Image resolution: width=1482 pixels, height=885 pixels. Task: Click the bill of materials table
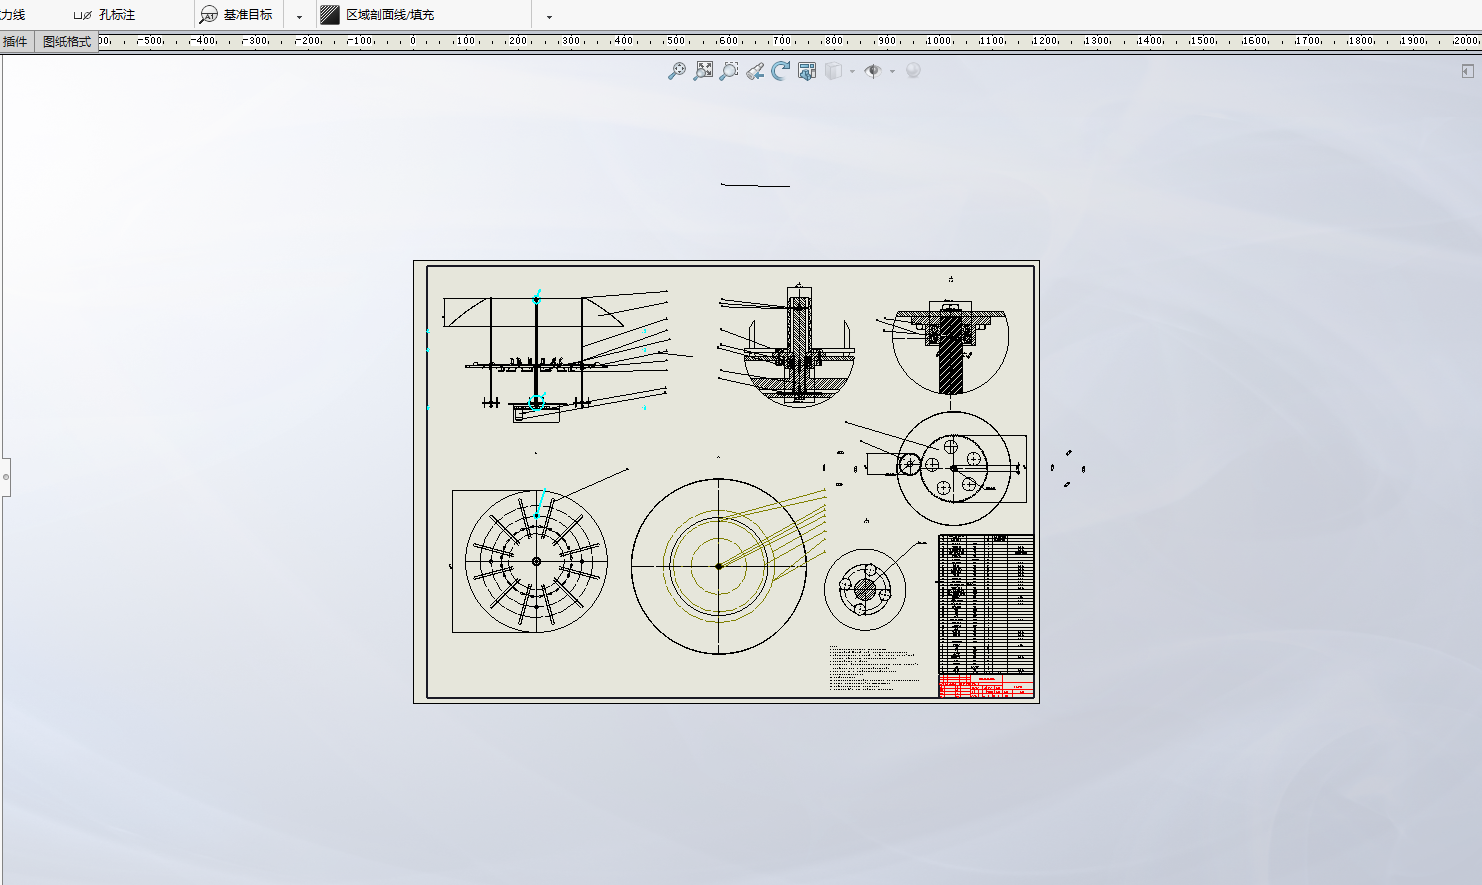[986, 605]
